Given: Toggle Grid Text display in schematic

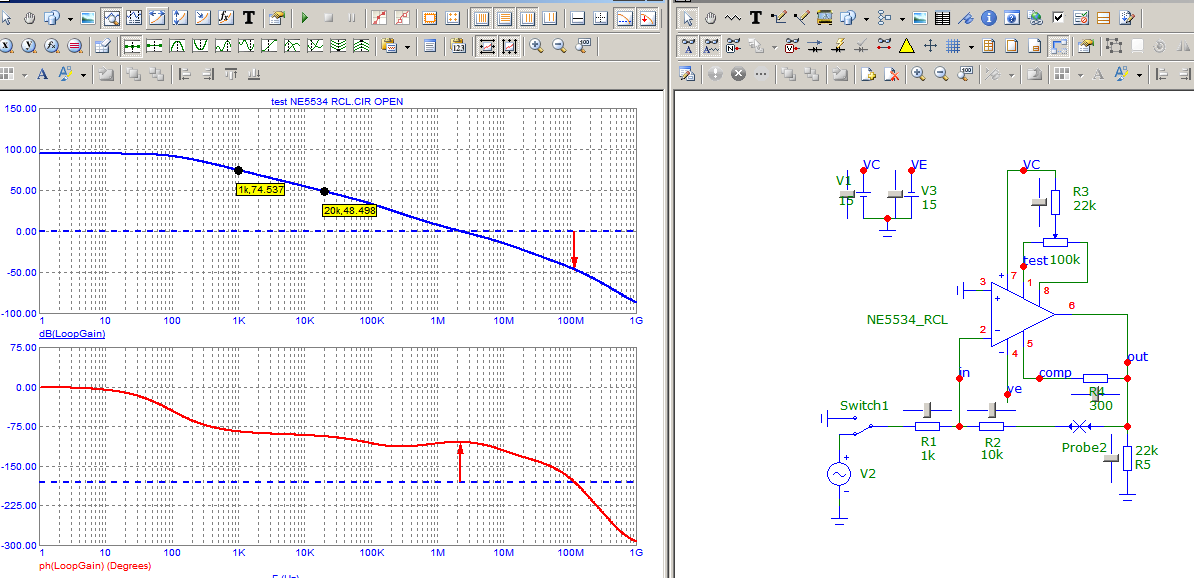Looking at the screenshot, I should [x=688, y=46].
